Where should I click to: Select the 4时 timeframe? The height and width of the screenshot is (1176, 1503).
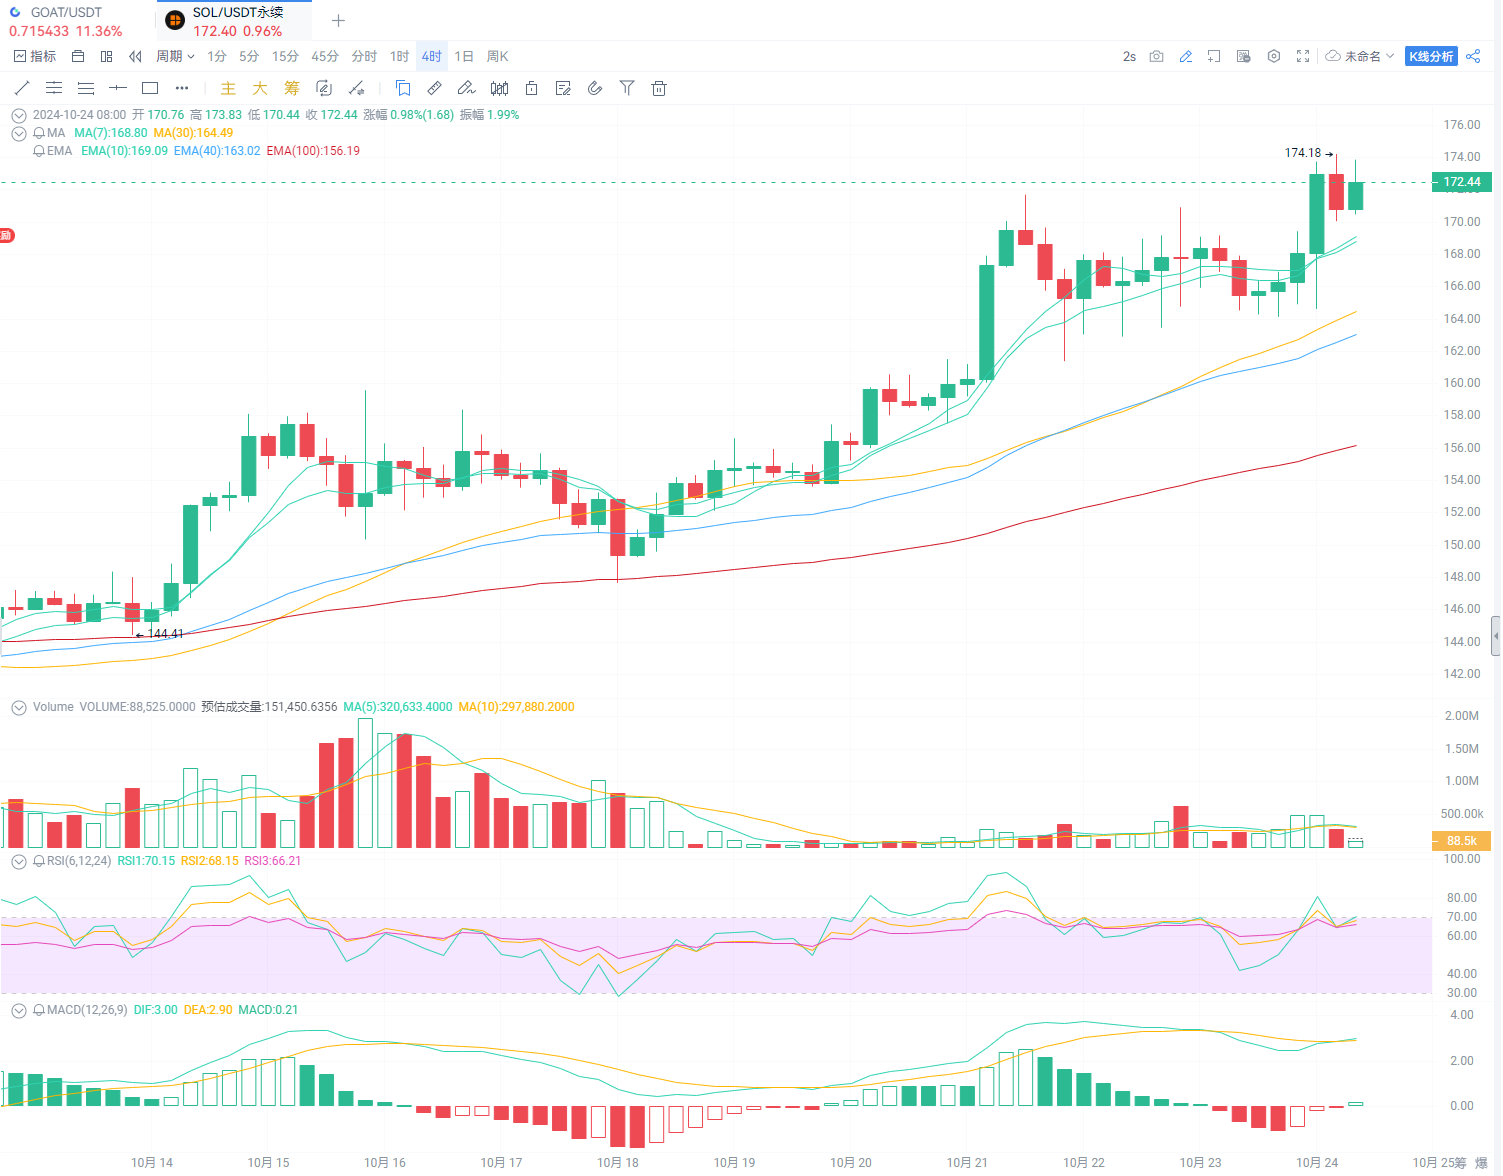pos(432,56)
